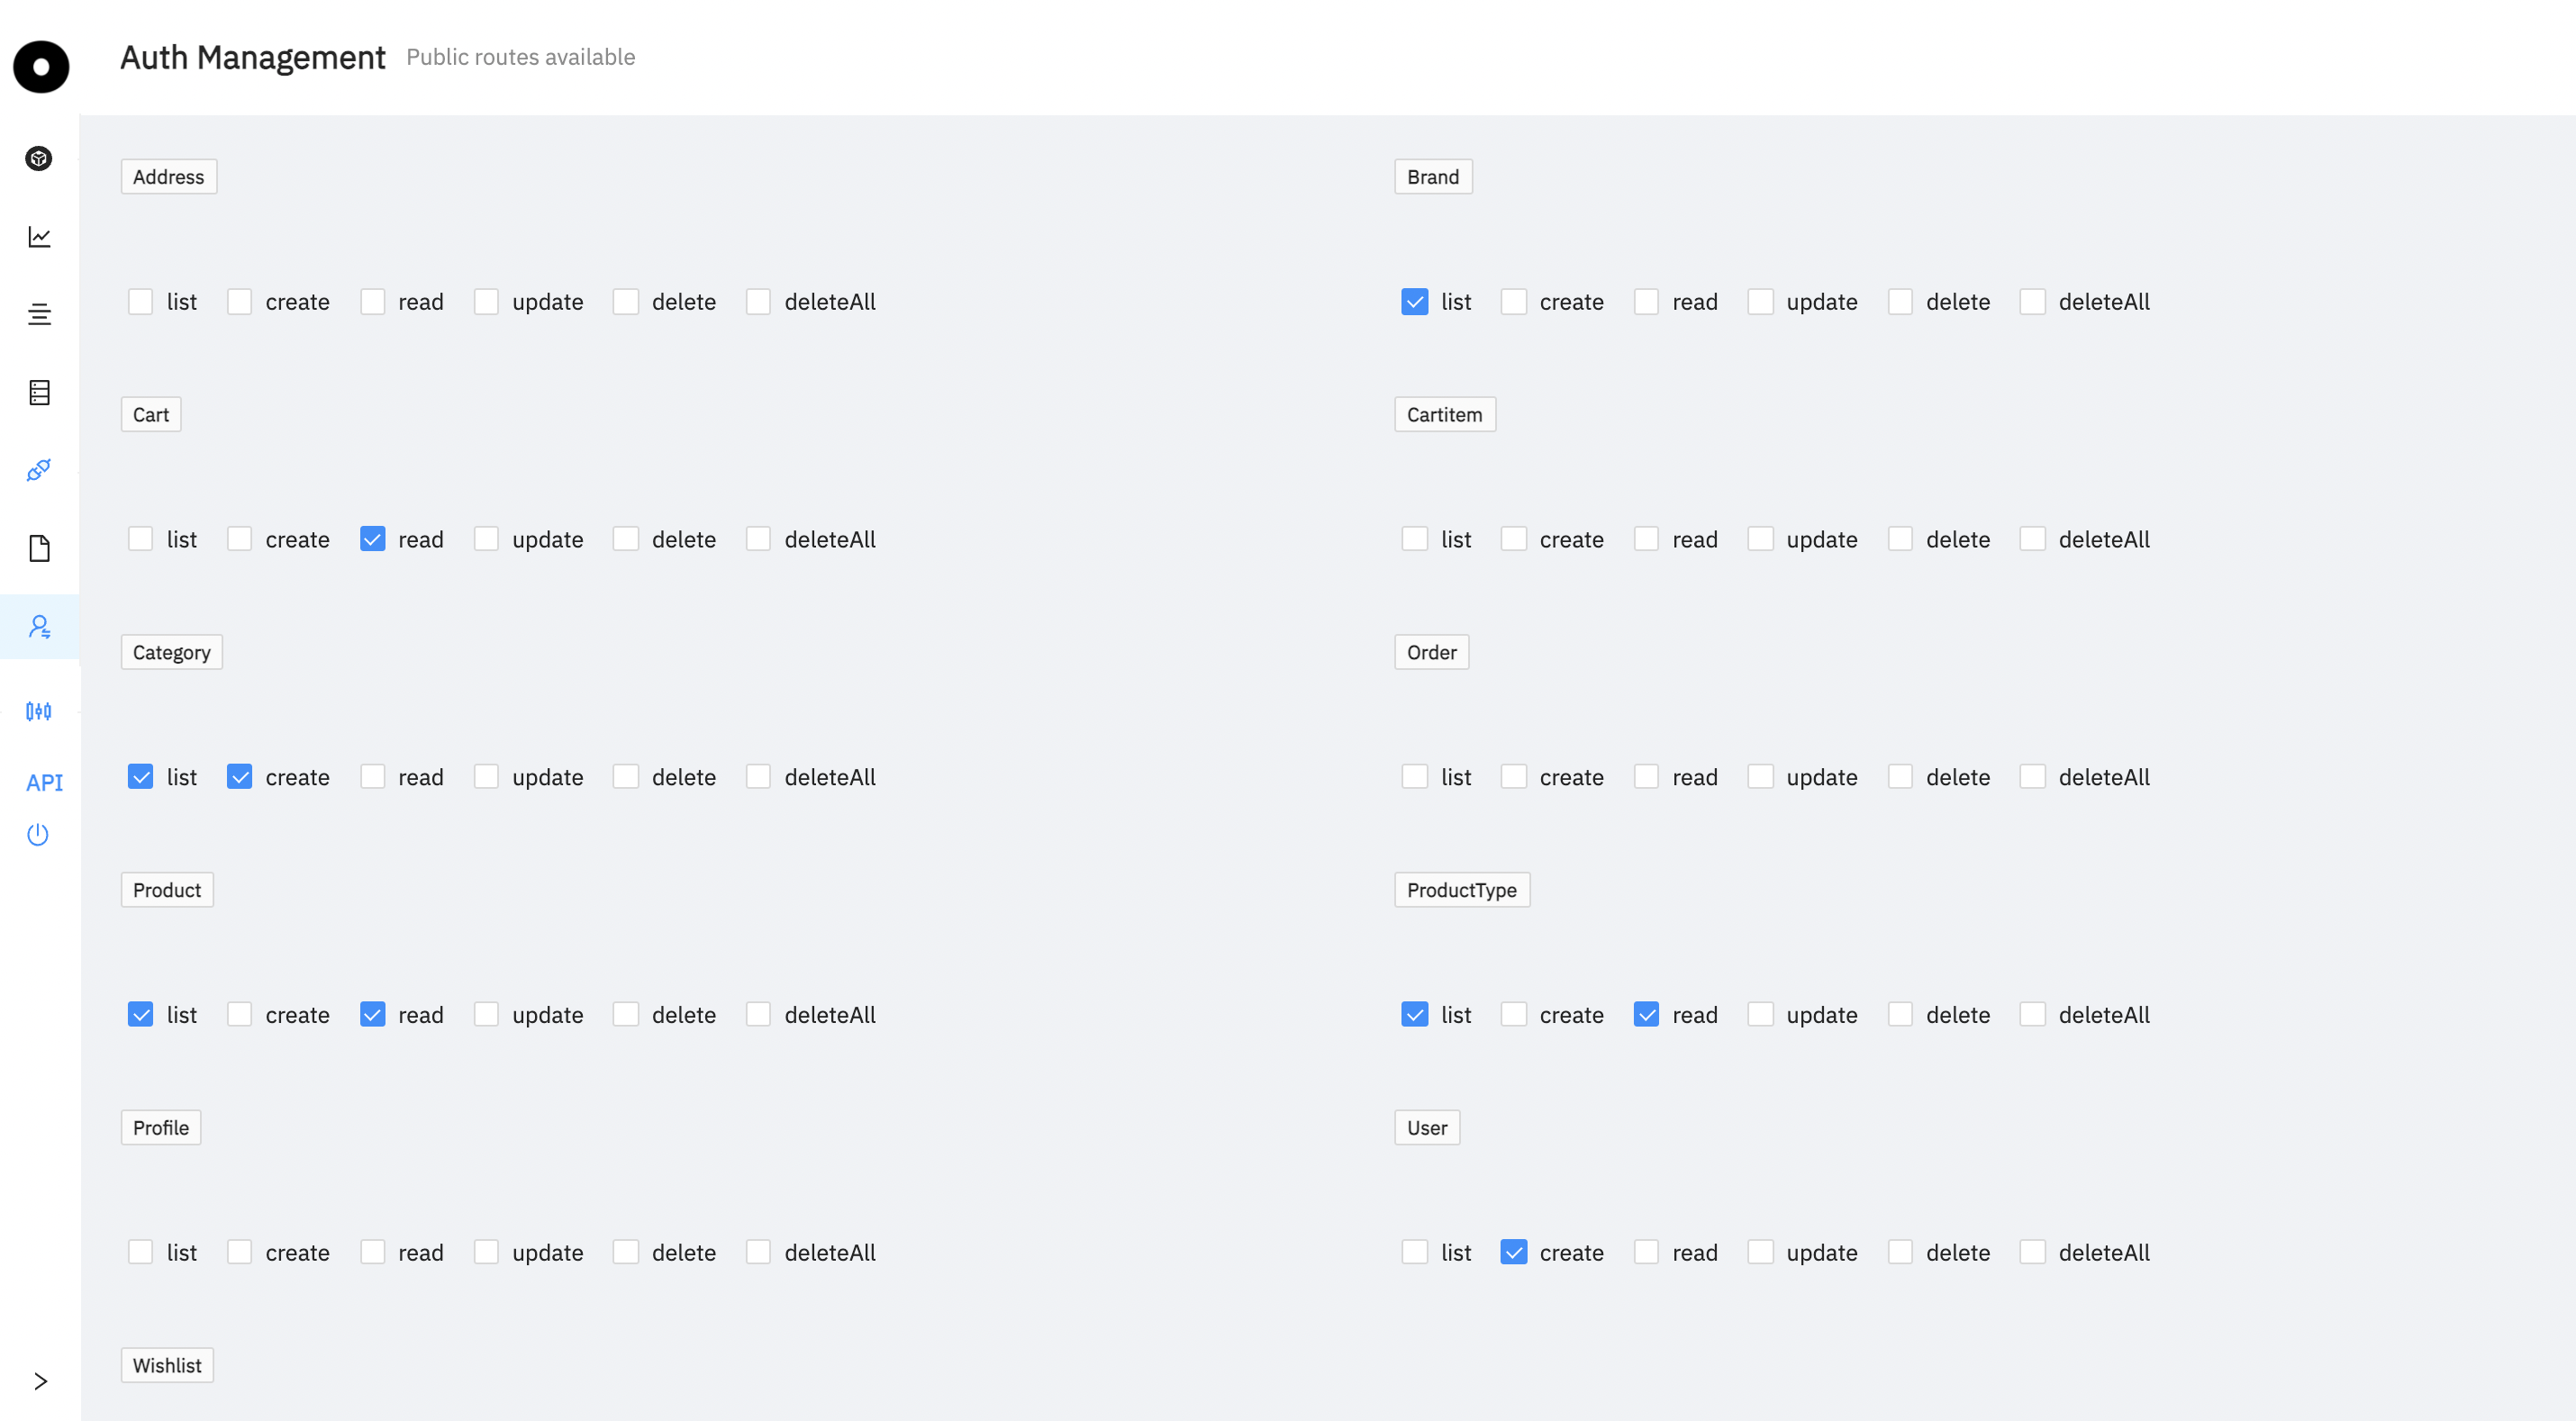This screenshot has width=2576, height=1421.
Task: Disable Cart read checkbox
Action: tap(373, 539)
